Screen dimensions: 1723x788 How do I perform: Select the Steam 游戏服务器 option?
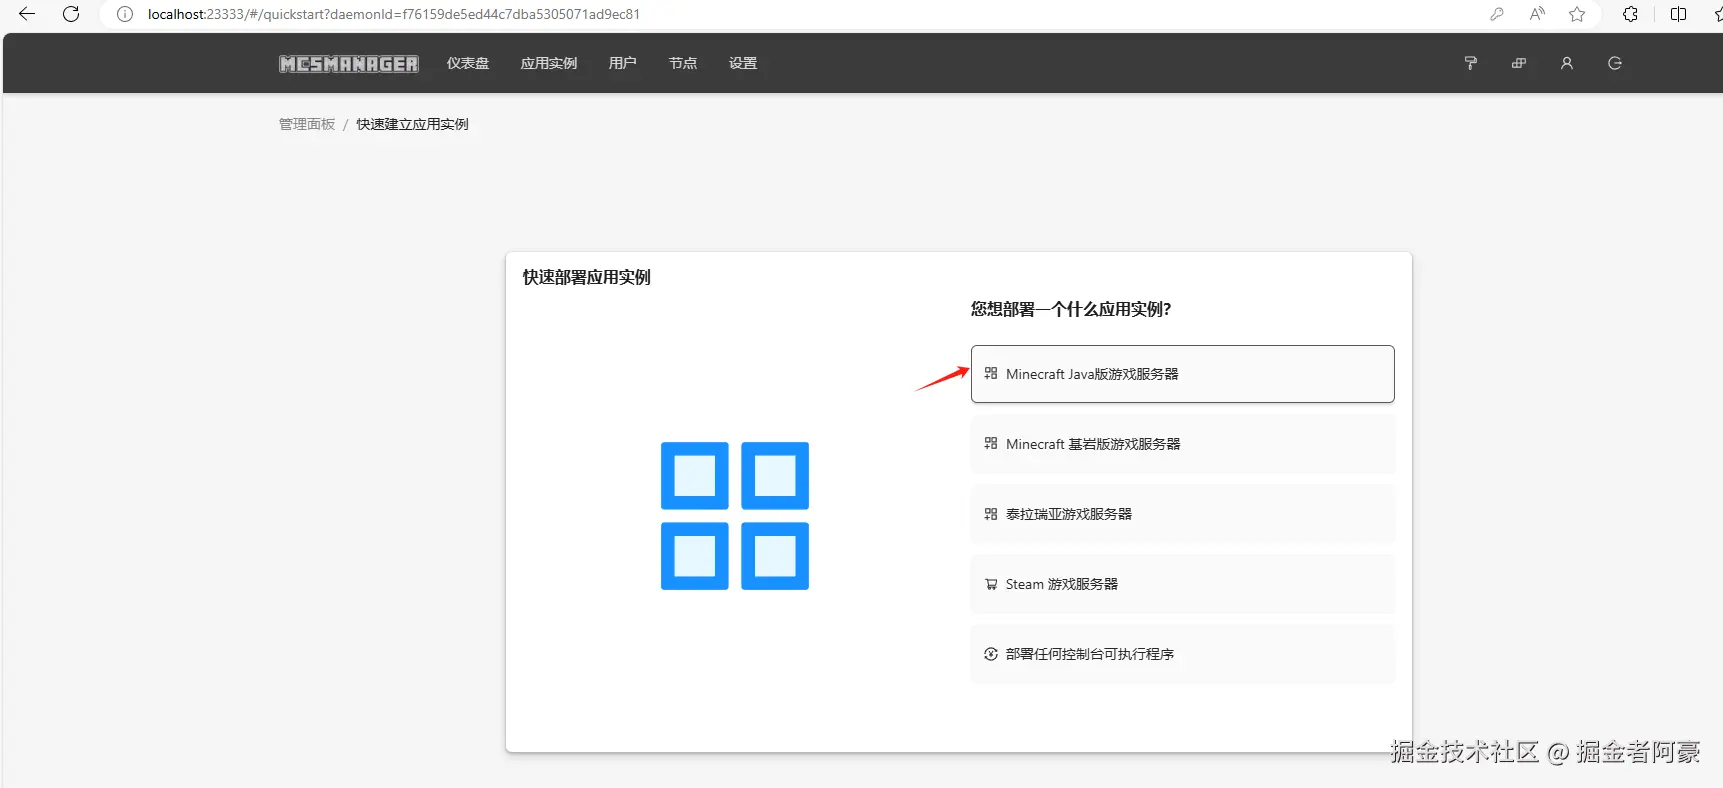coord(1182,584)
